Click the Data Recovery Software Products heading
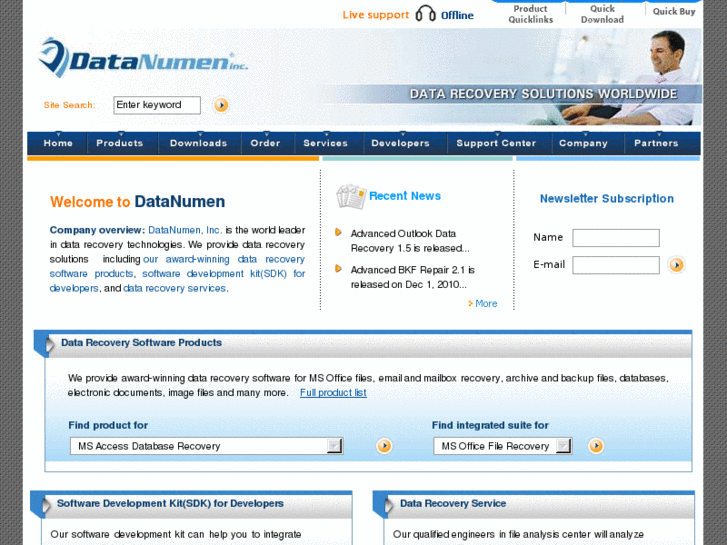Screen dimensions: 727x545 tap(141, 343)
